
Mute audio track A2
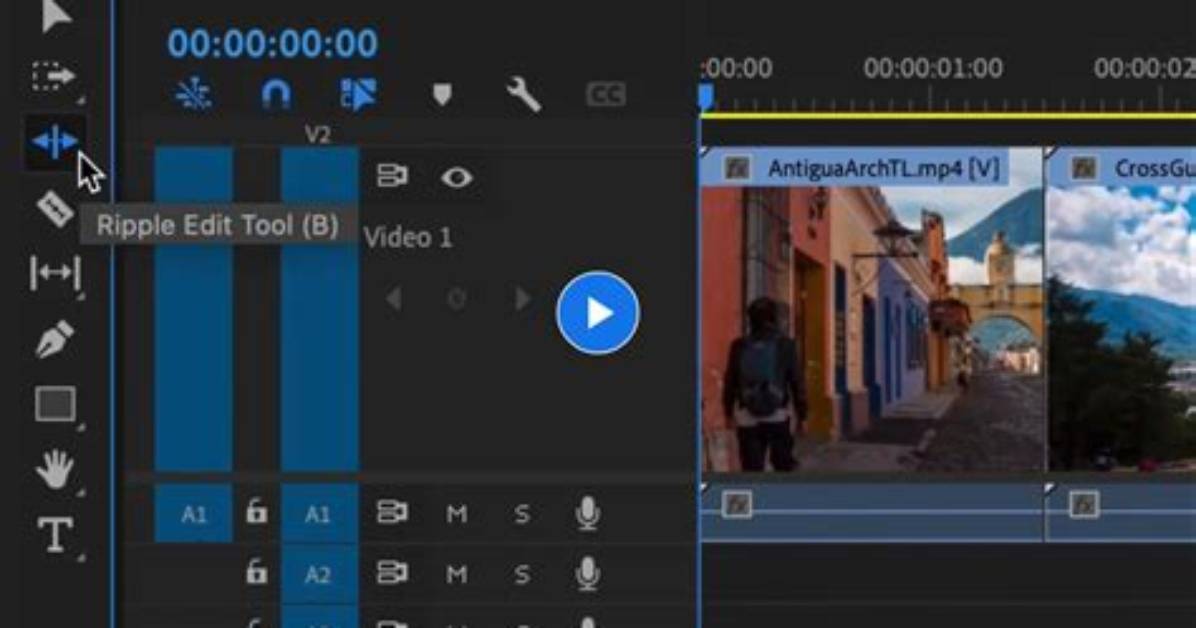[457, 574]
